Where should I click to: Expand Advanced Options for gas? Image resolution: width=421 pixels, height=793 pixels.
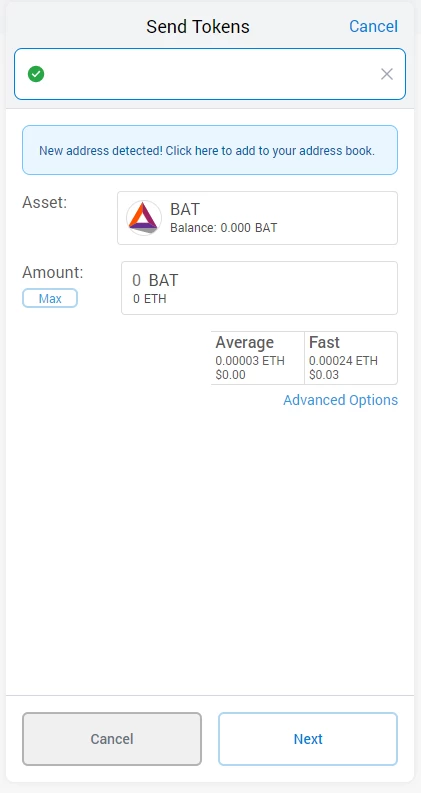341,400
